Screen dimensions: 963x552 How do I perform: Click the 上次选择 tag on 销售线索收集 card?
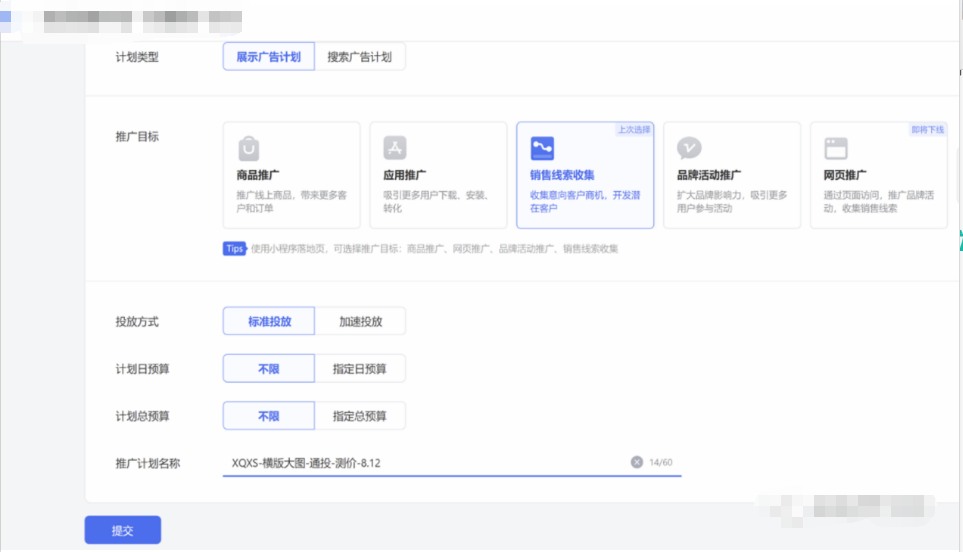point(634,130)
